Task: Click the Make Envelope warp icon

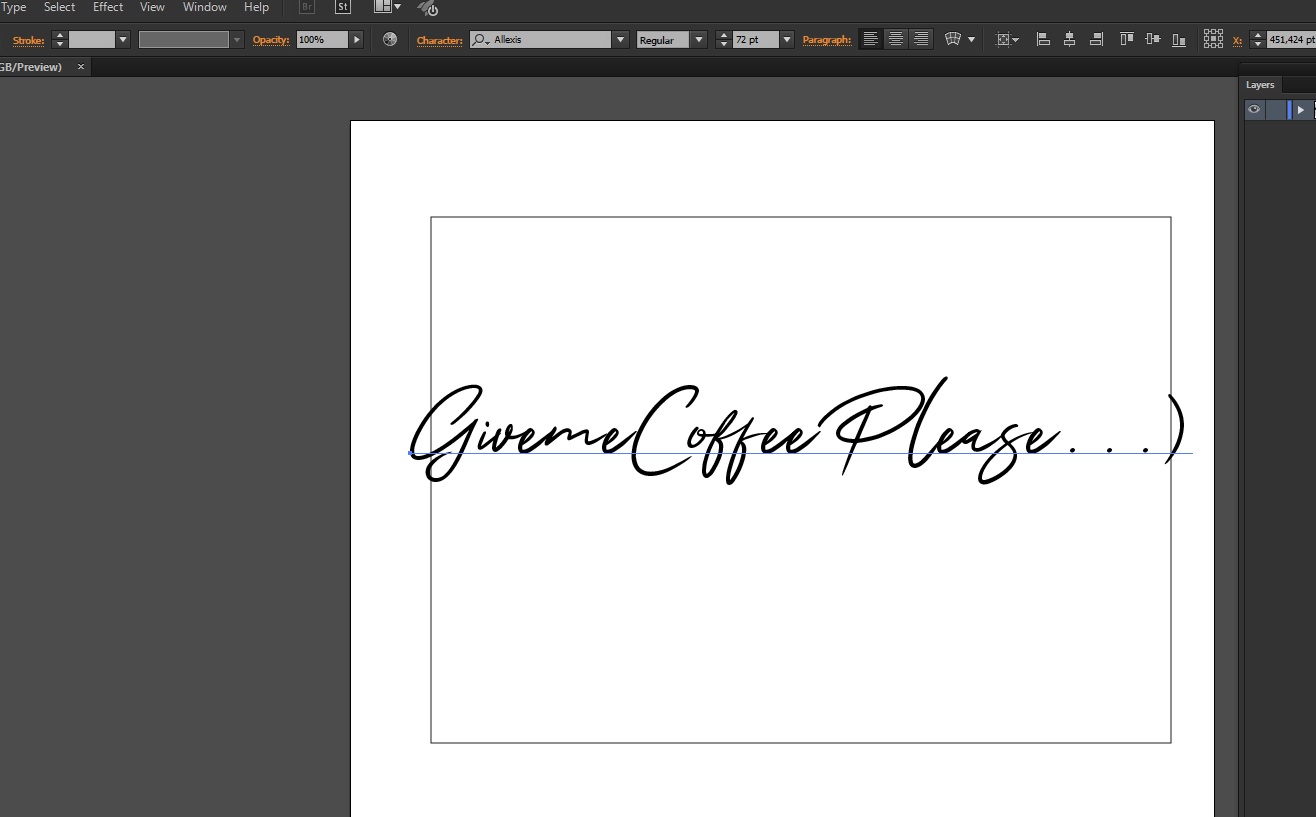Action: pos(953,39)
